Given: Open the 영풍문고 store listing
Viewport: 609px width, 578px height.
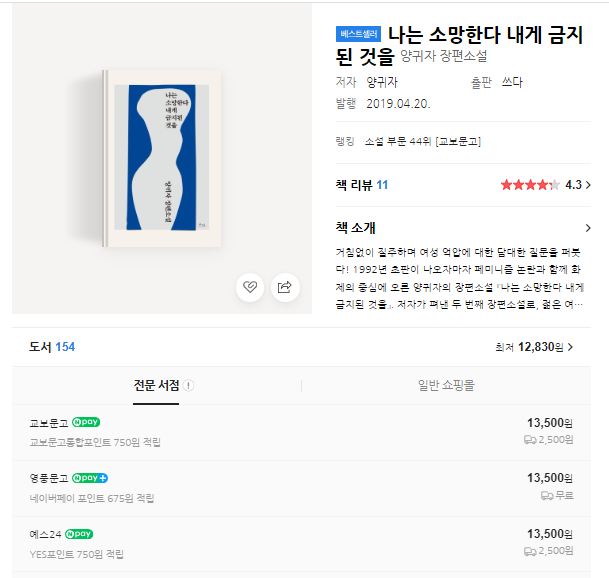Looking at the screenshot, I should click(49, 478).
